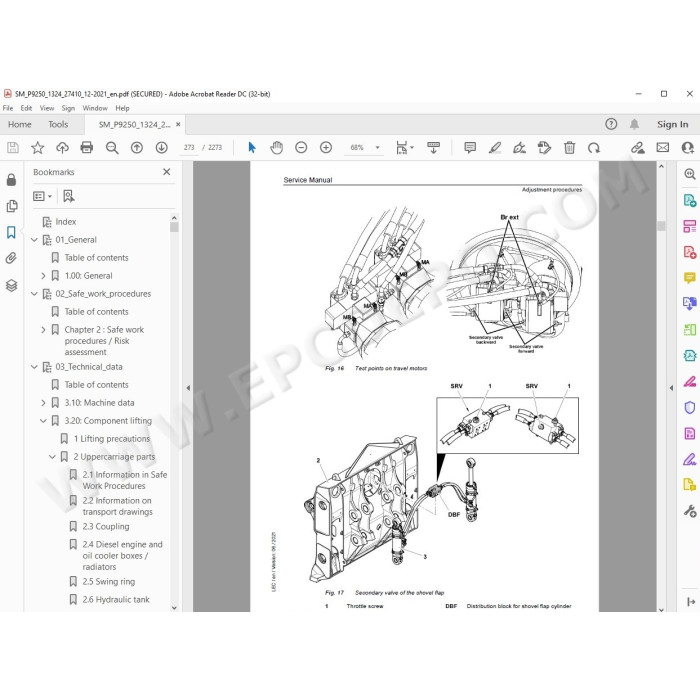Toggle scrolling mode icon
The width and height of the screenshot is (700, 700).
click(433, 147)
